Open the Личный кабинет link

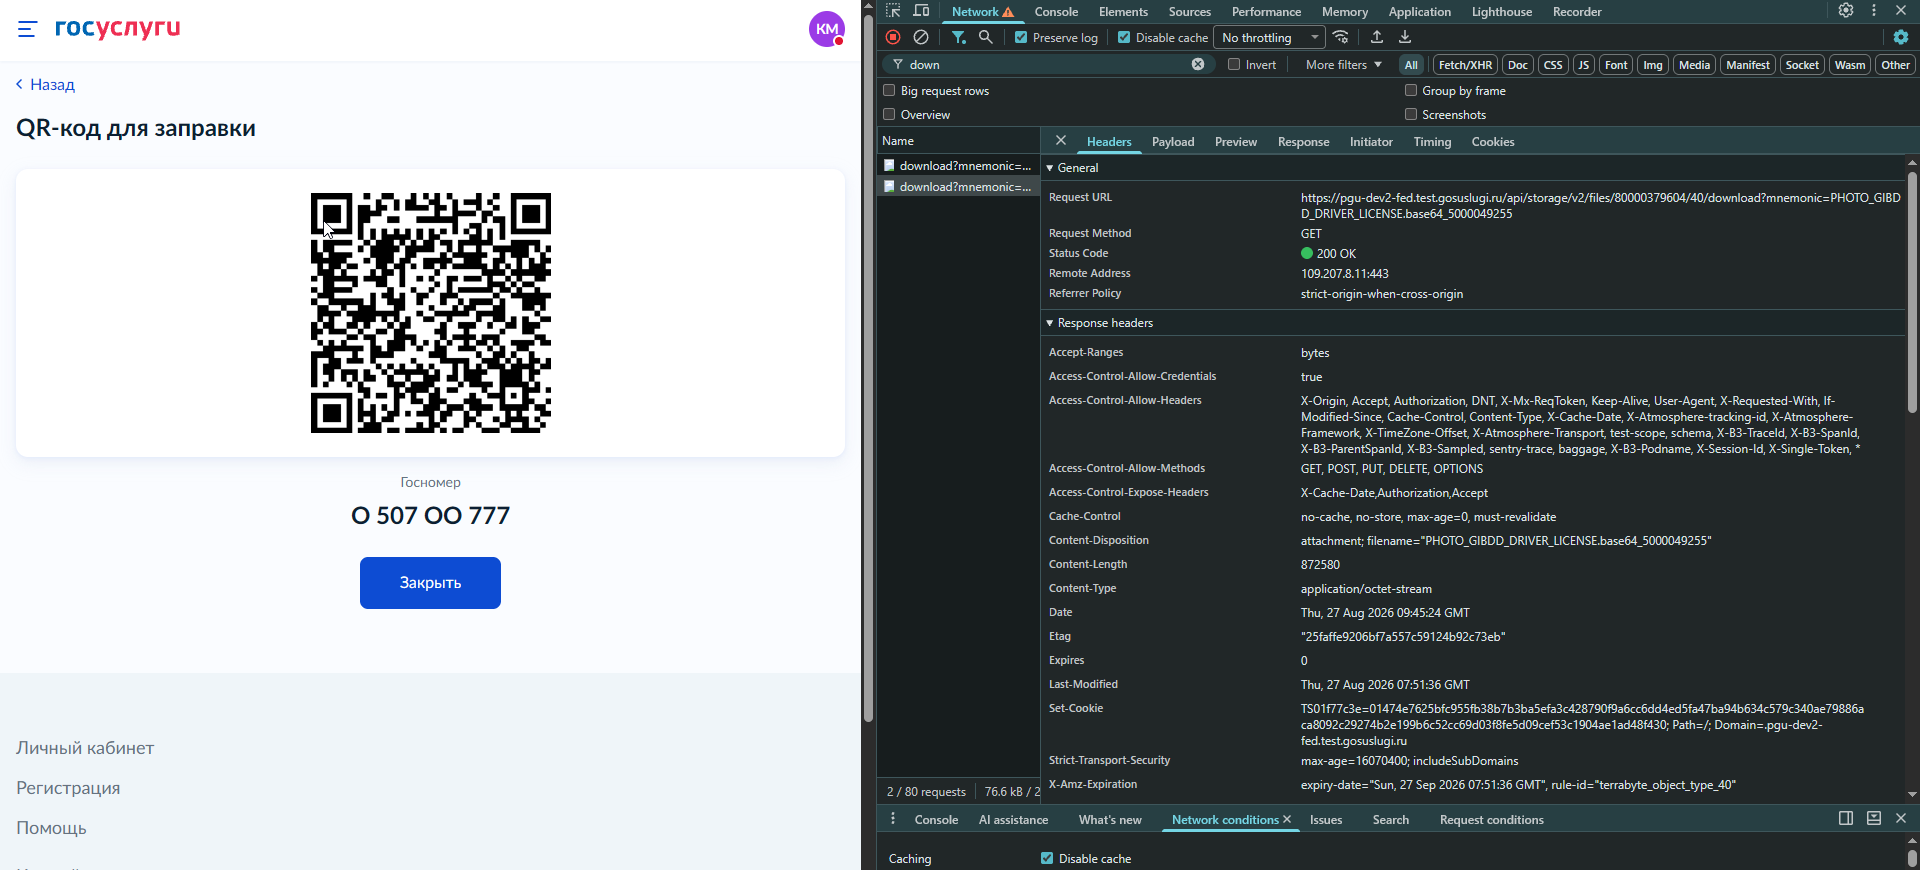coord(85,748)
